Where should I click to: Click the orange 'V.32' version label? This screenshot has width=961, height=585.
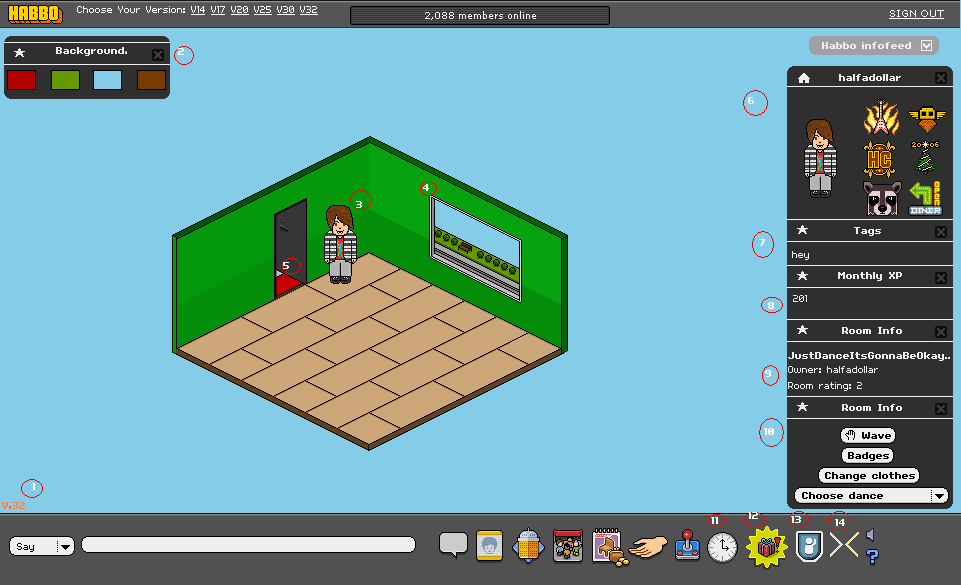click(x=13, y=505)
